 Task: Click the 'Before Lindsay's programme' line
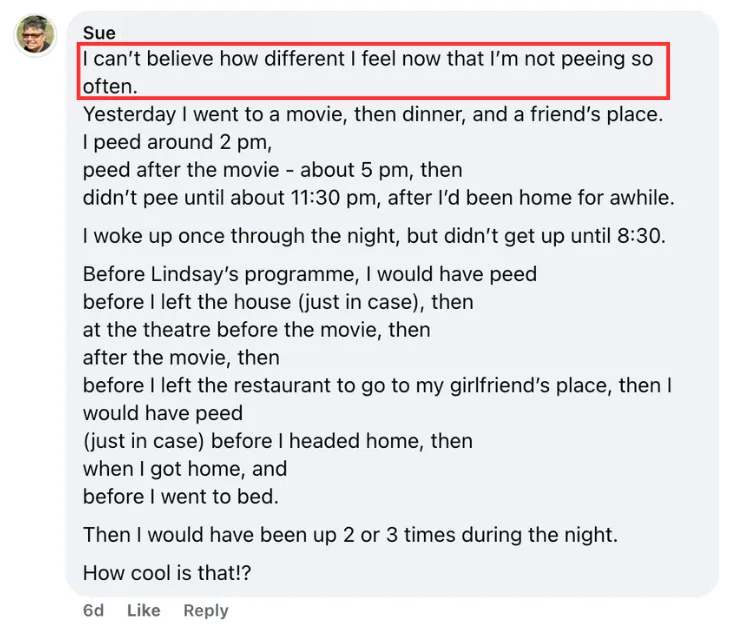[310, 274]
